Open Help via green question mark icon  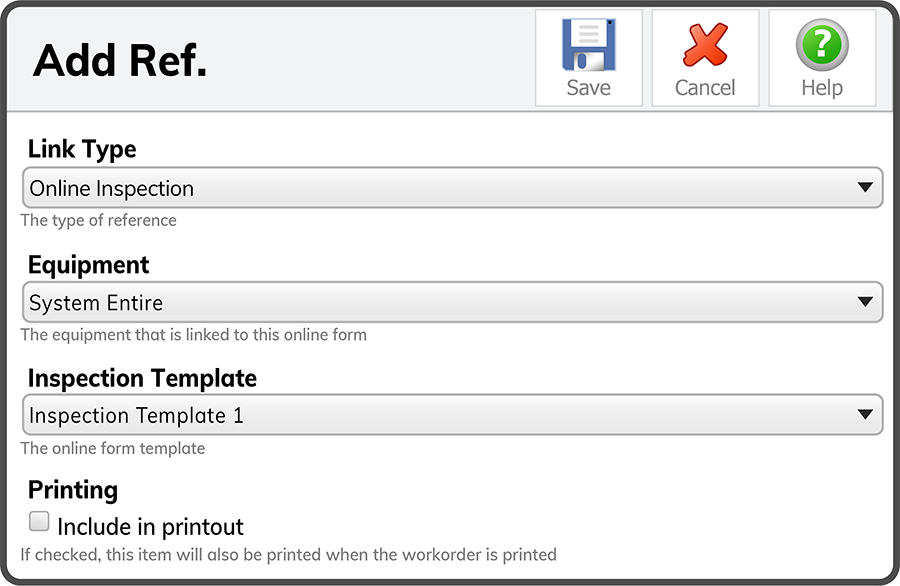822,45
